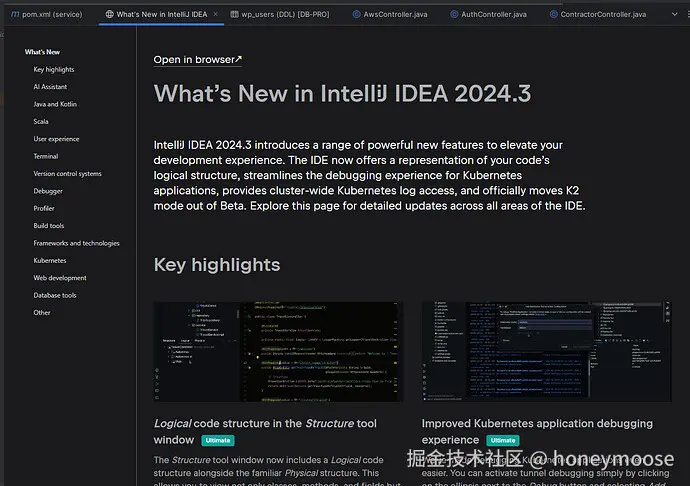
Task: Open User experience section
Action: coord(56,139)
